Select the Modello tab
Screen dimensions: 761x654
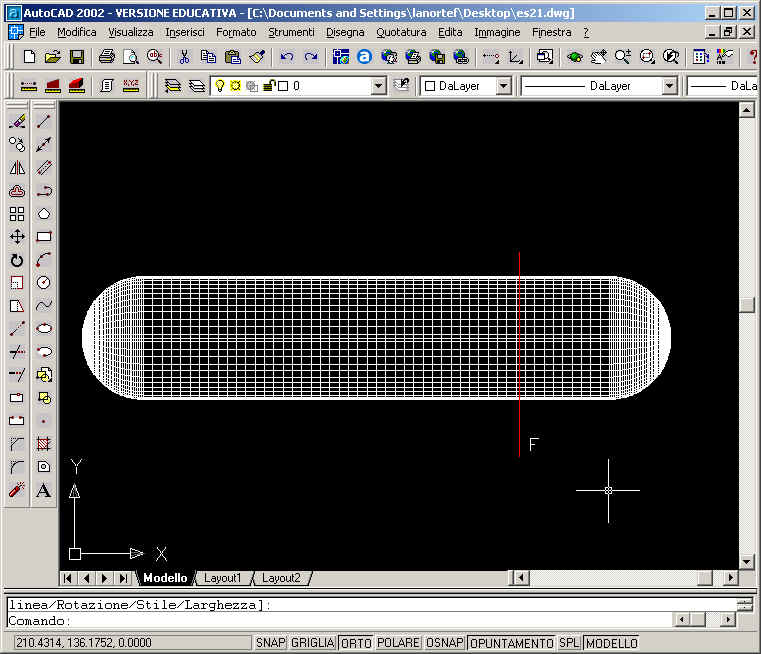165,578
